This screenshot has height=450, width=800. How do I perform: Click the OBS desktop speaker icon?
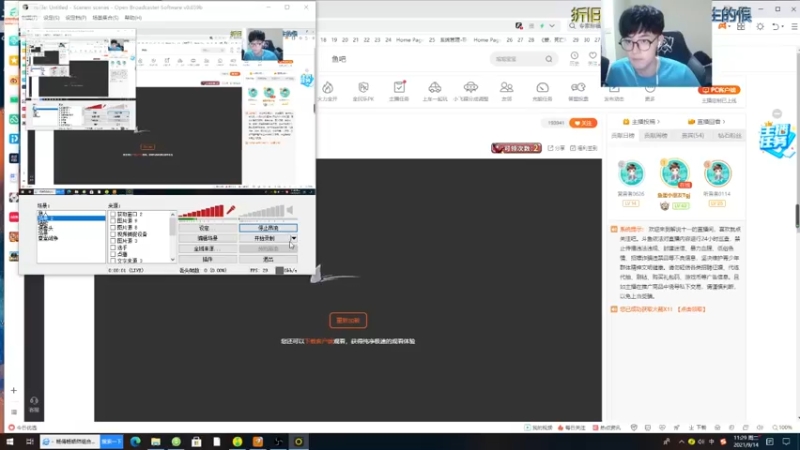(290, 210)
